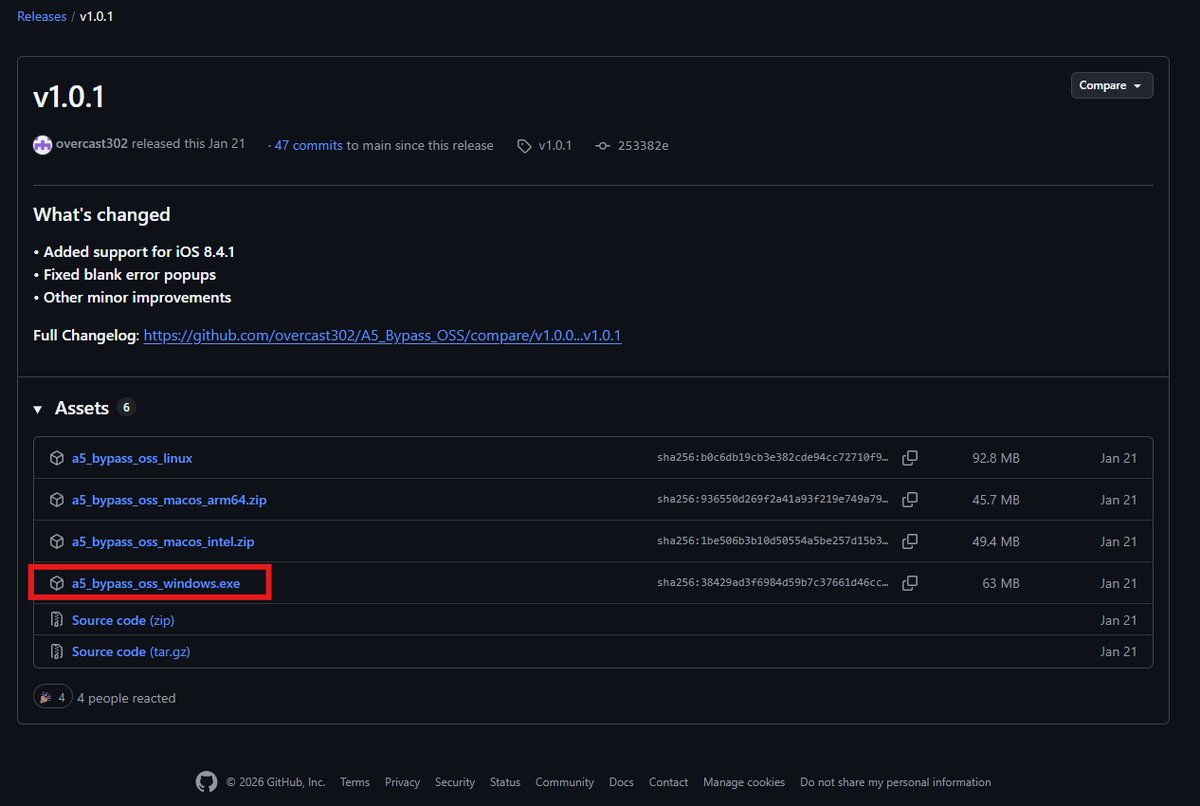Click the sha256:1be506b3b10d505 hash text
The width and height of the screenshot is (1200, 806).
coord(773,541)
